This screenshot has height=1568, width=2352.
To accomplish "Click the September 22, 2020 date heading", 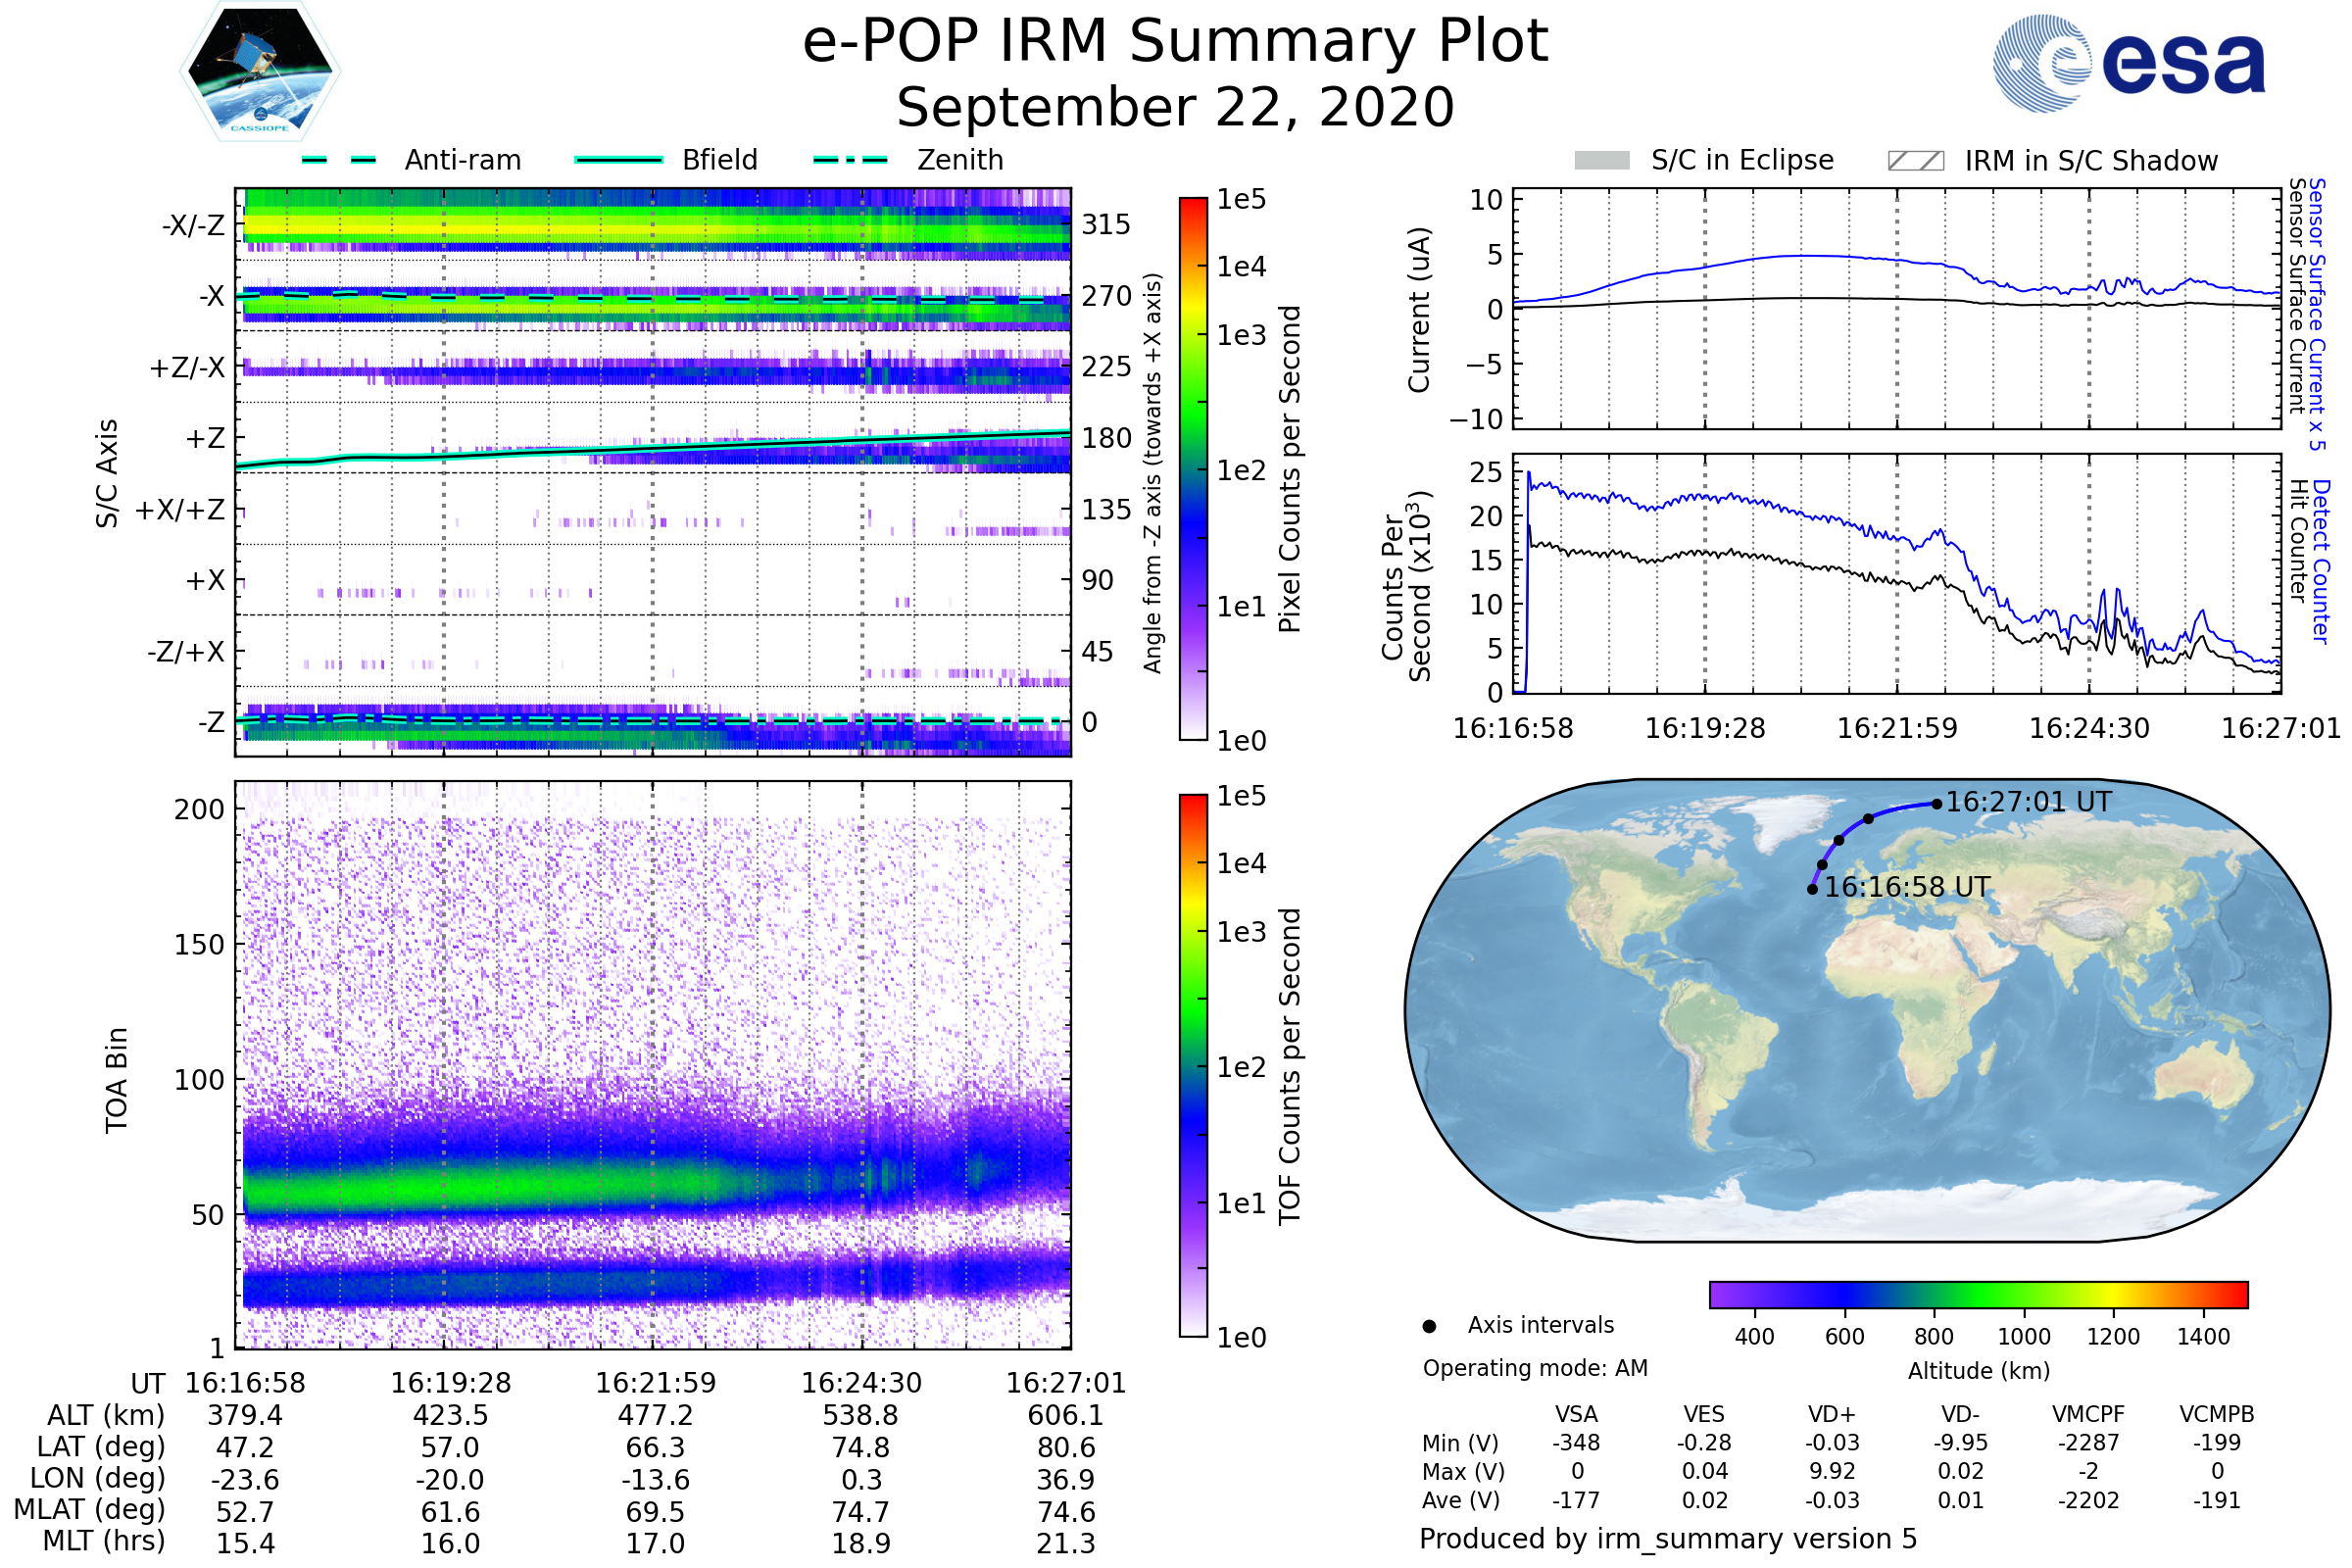I will 1175,108.
